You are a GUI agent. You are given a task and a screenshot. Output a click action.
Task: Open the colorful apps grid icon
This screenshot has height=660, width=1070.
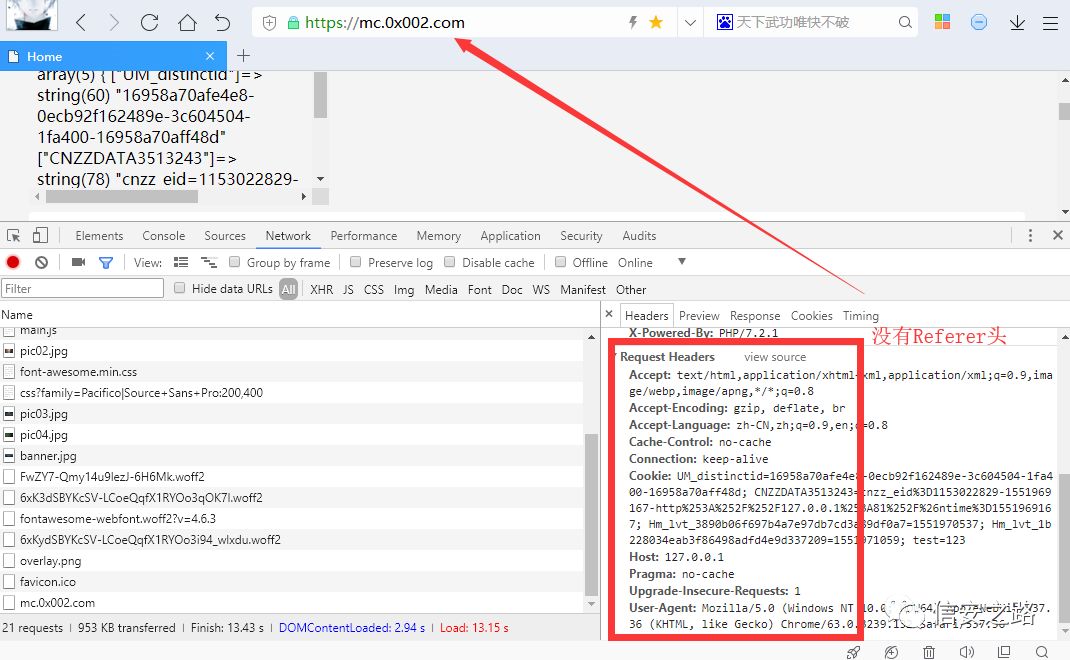pyautogui.click(x=942, y=22)
